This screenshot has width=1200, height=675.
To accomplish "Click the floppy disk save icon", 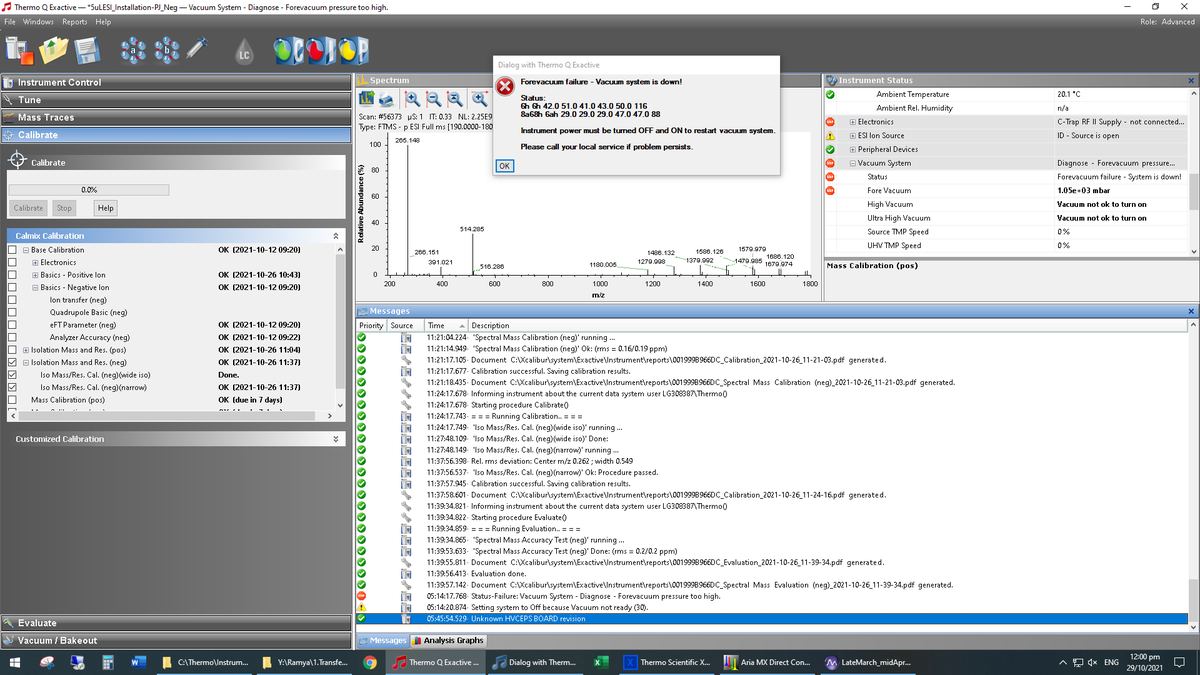I will 86,49.
